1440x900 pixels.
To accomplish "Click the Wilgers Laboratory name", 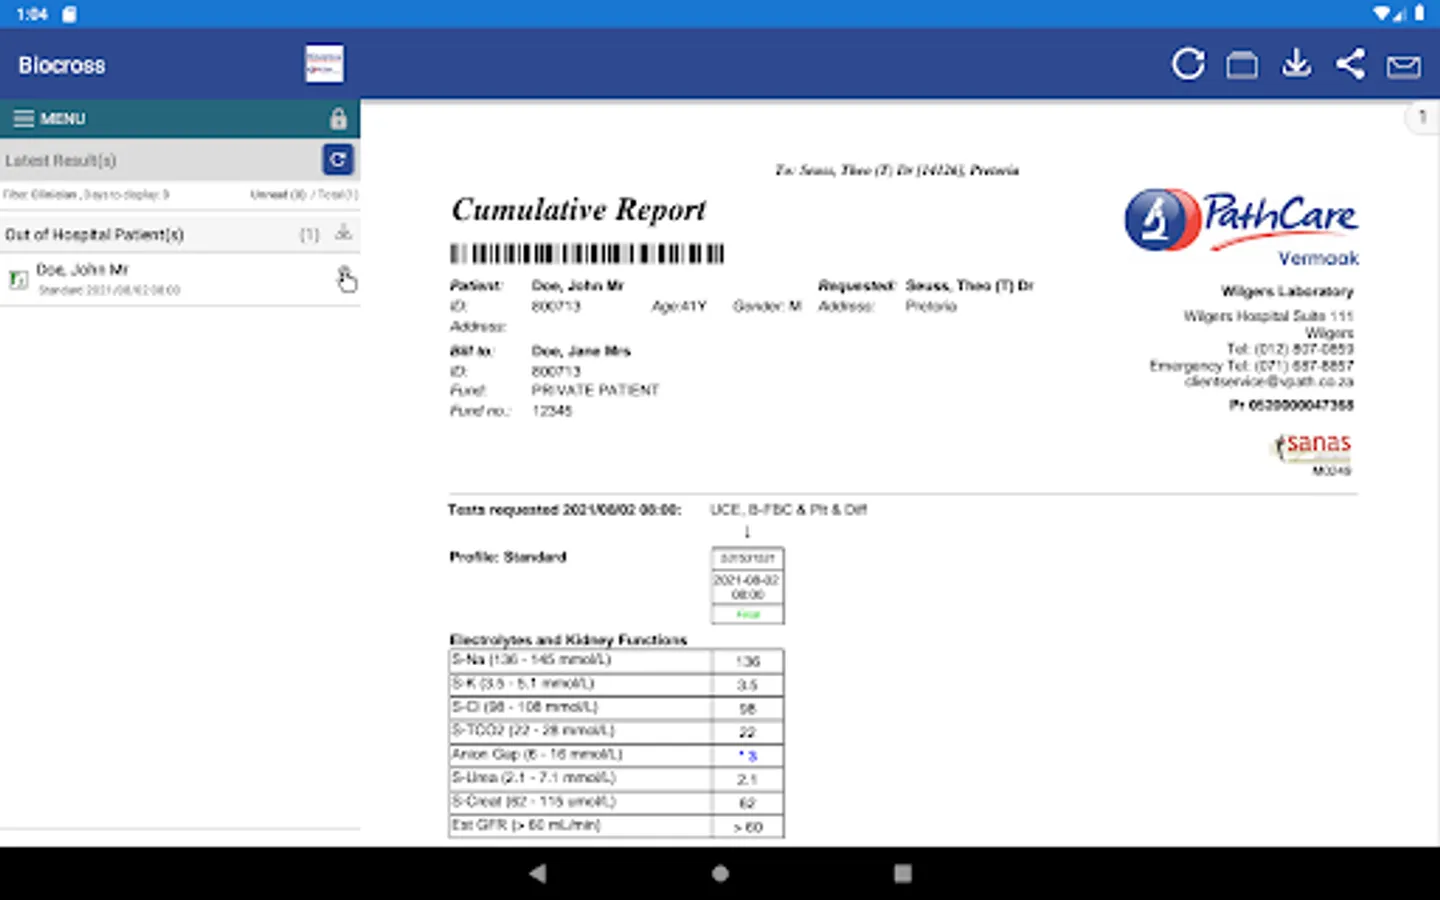I will pyautogui.click(x=1287, y=291).
